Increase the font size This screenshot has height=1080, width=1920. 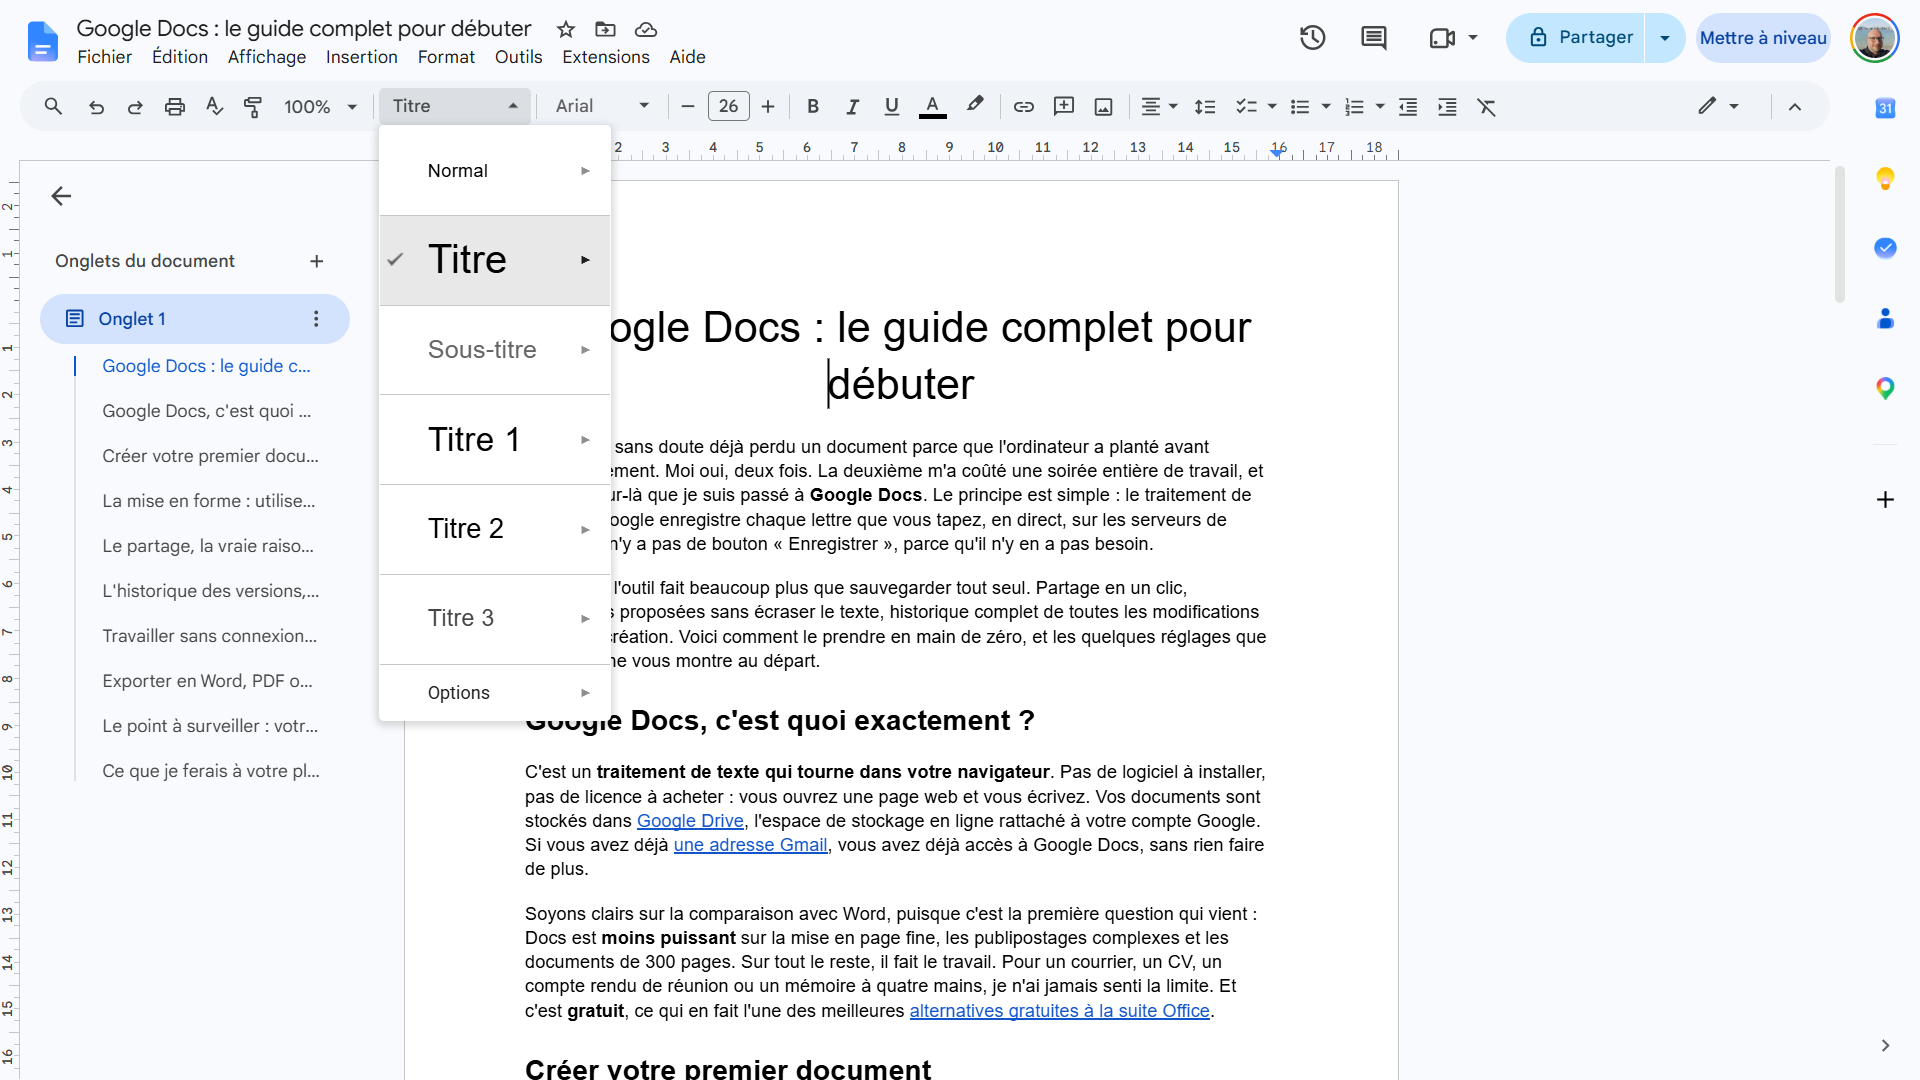click(x=768, y=106)
